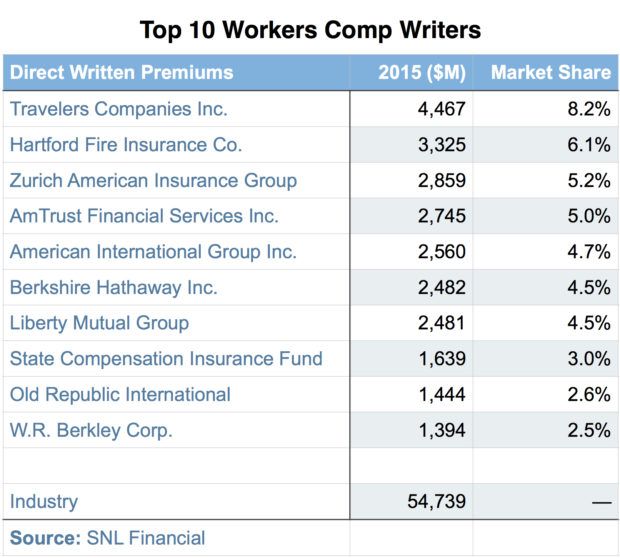Select the Hartford Fire Insurance Co. cell
The width and height of the screenshot is (620, 558).
(x=126, y=145)
